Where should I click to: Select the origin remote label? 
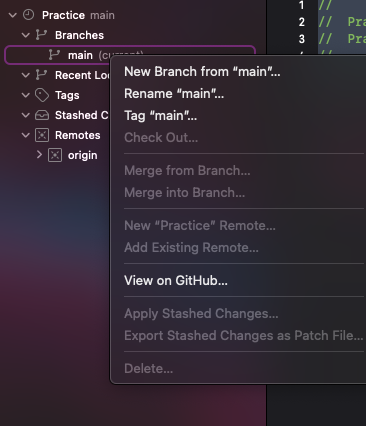(x=83, y=155)
